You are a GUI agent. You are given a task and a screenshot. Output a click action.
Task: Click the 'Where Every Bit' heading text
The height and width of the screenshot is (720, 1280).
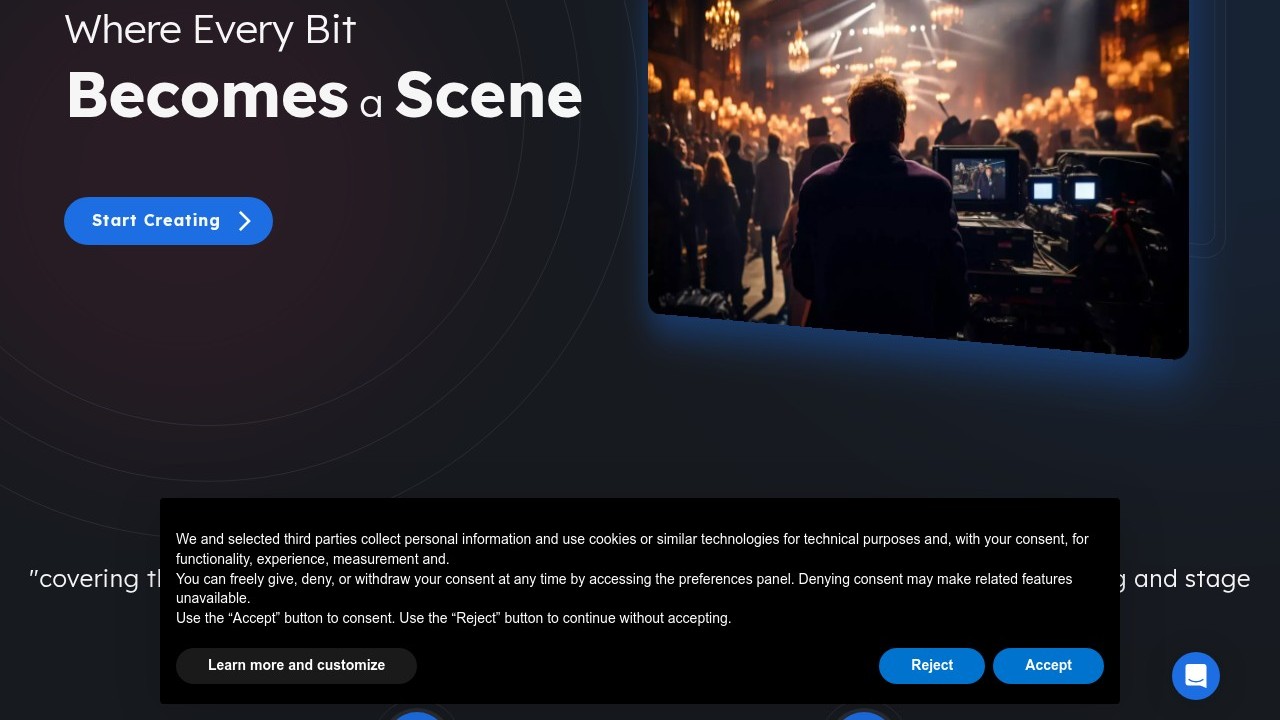point(210,29)
